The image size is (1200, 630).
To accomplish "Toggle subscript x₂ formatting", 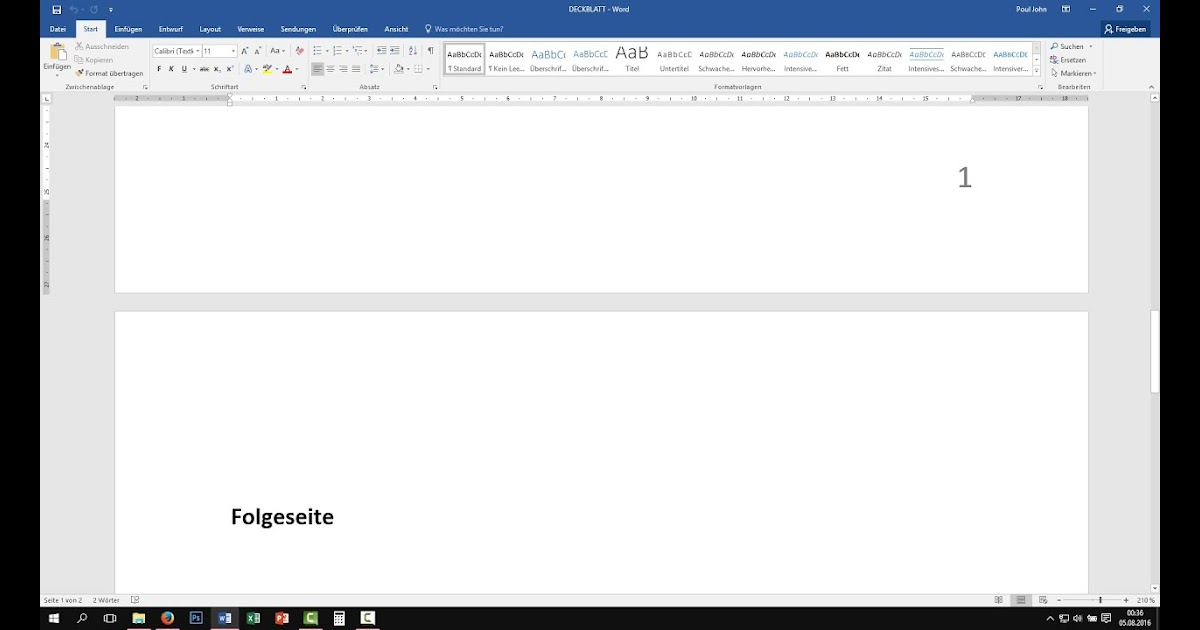I will 218,69.
